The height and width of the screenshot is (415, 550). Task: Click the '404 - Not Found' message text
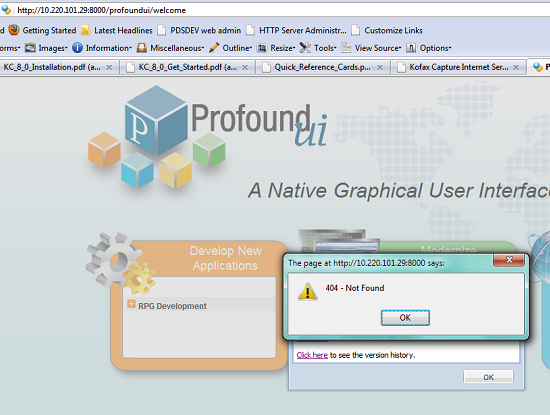[355, 288]
